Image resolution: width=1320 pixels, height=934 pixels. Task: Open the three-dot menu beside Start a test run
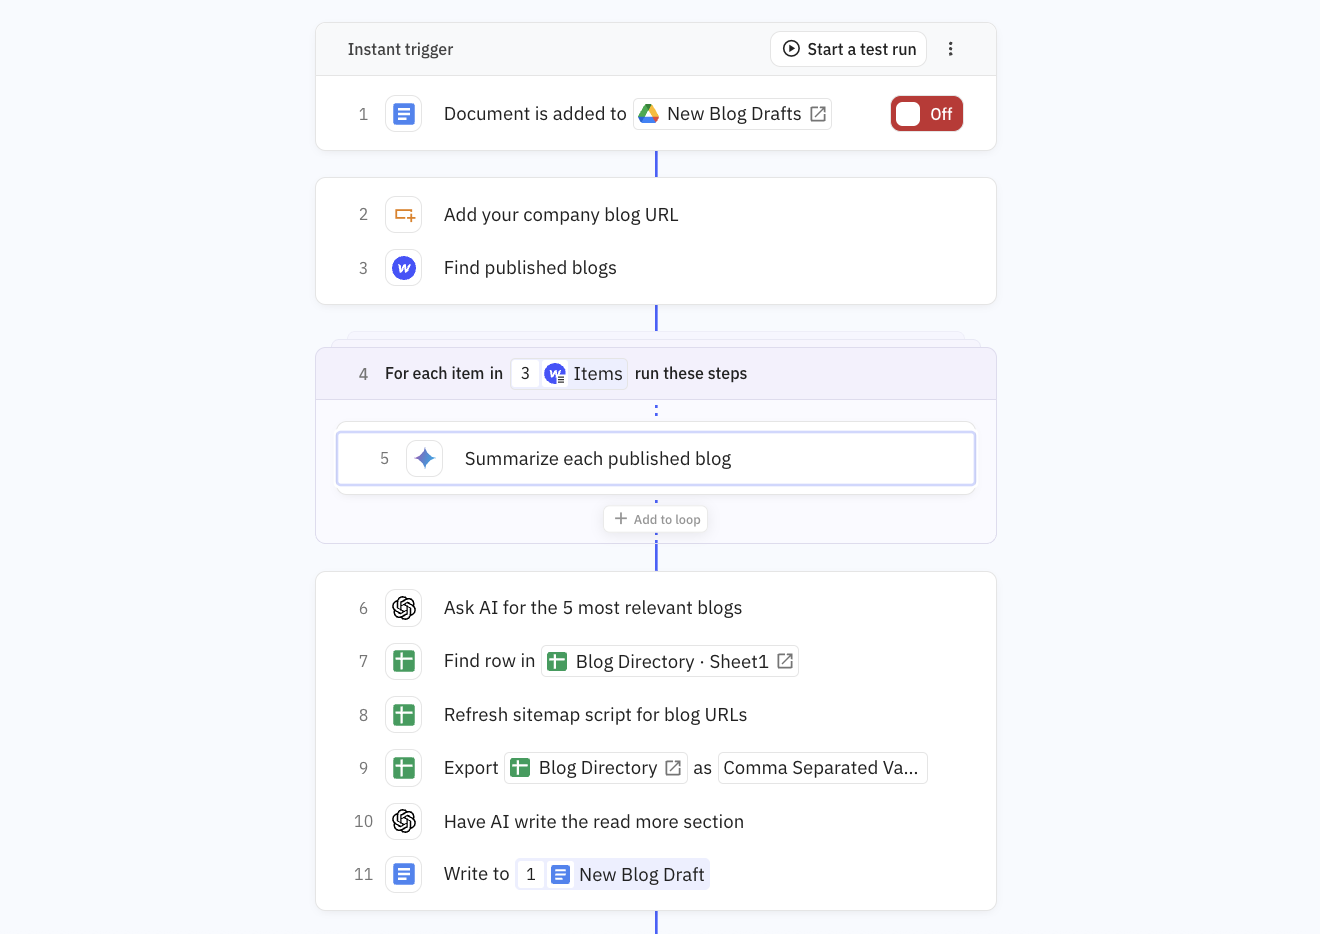[x=951, y=48]
